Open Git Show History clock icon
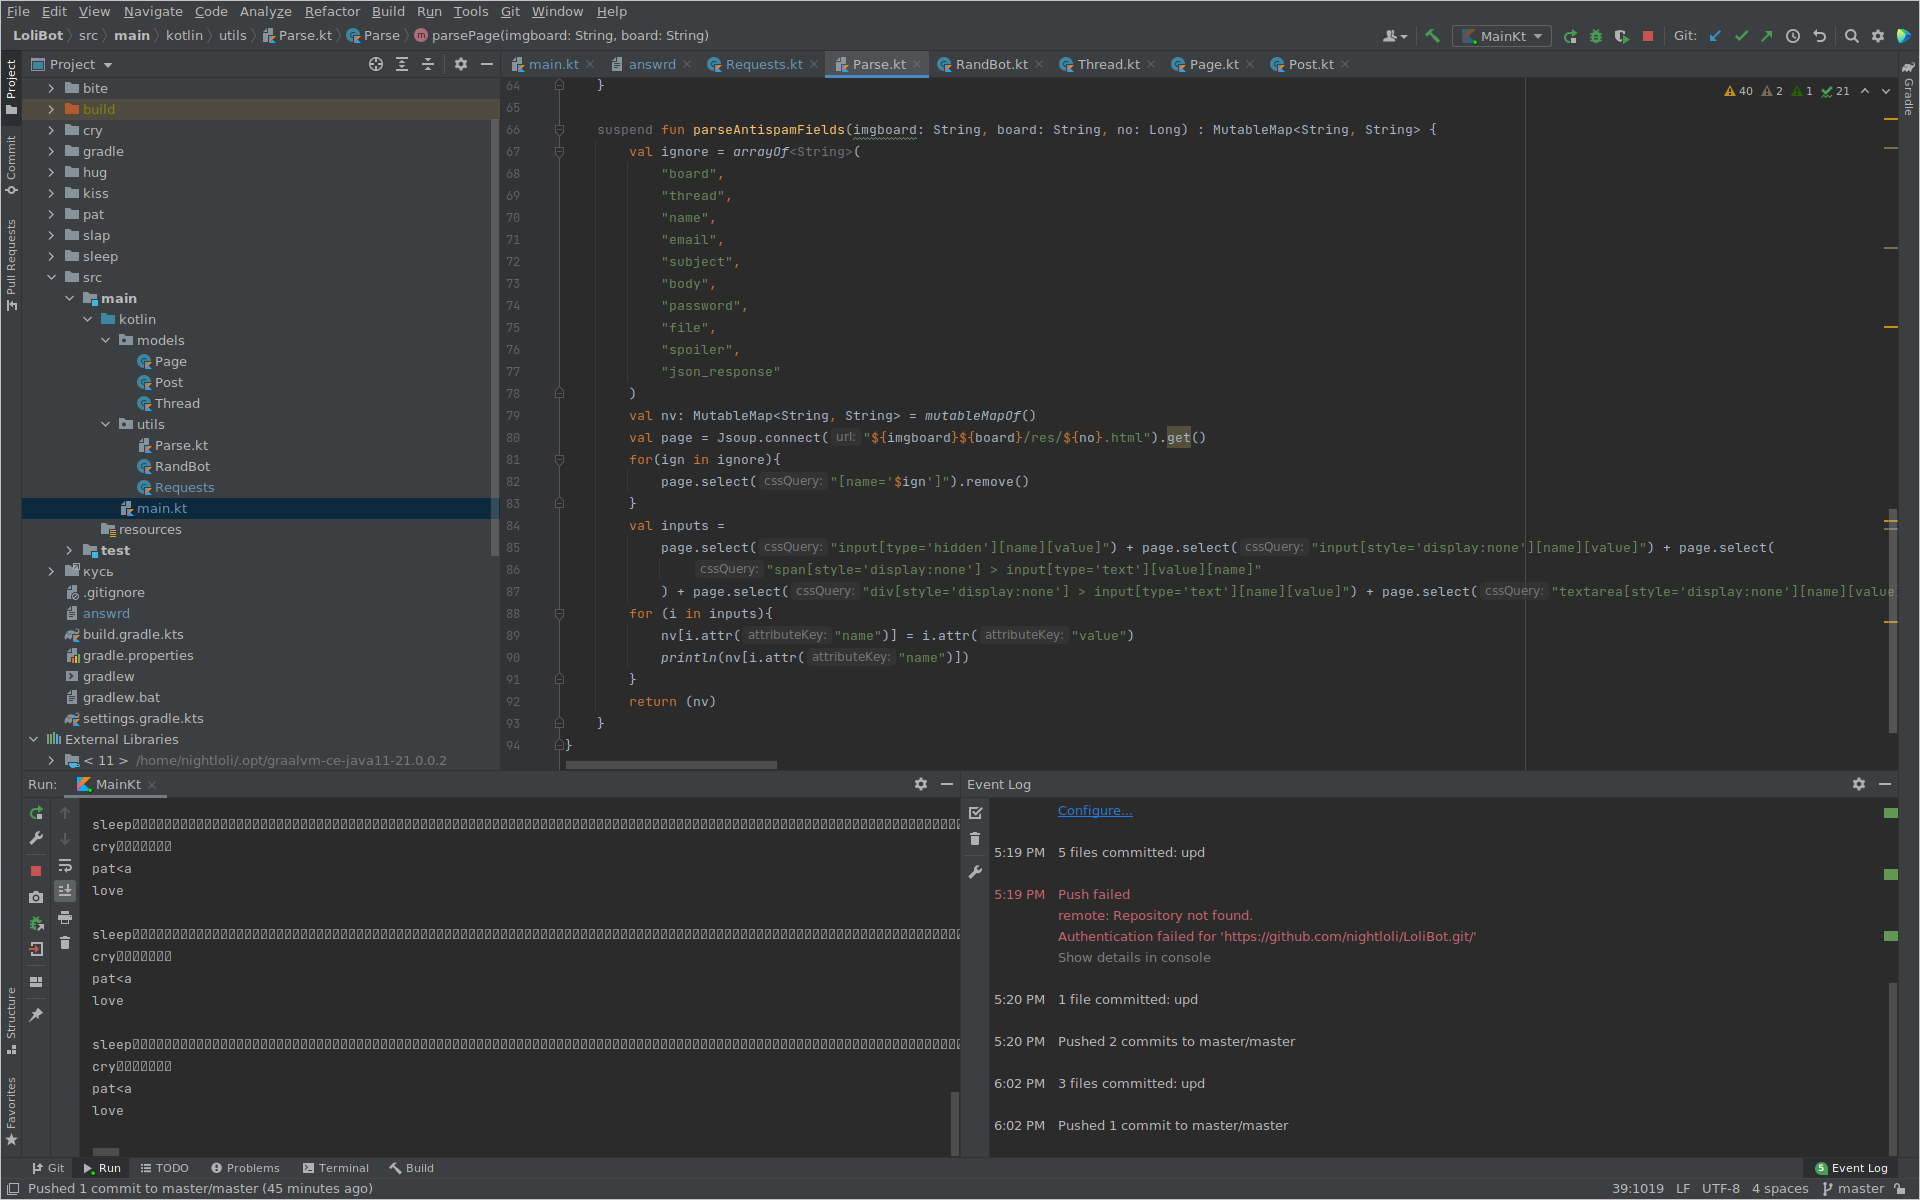This screenshot has height=1200, width=1920. pyautogui.click(x=1793, y=36)
